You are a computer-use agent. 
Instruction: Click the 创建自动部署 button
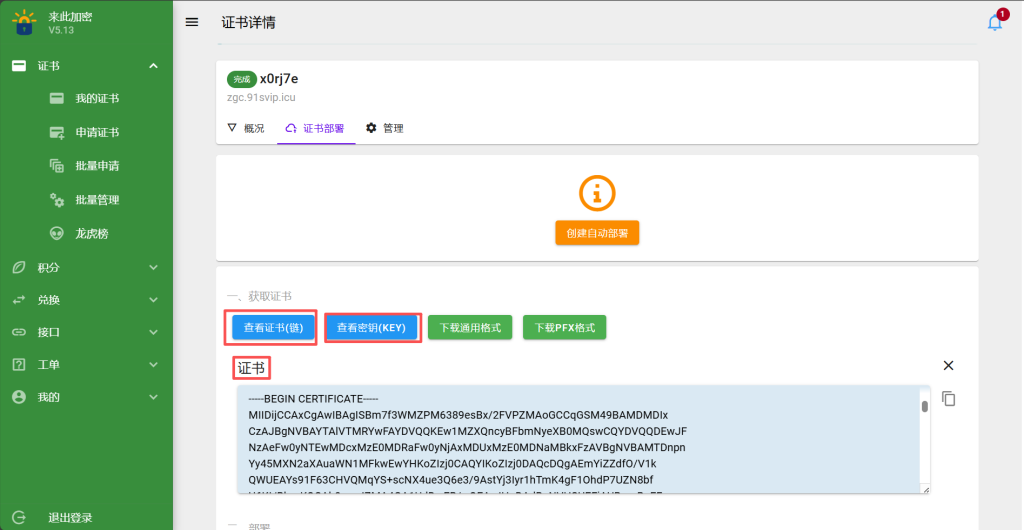click(597, 233)
